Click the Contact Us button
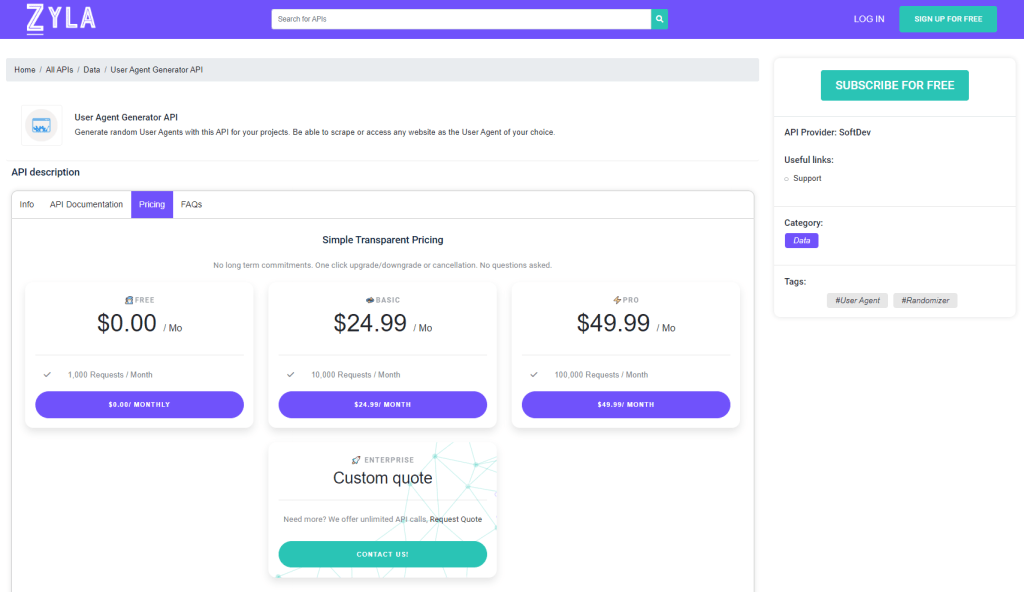This screenshot has height=592, width=1024. [x=383, y=554]
